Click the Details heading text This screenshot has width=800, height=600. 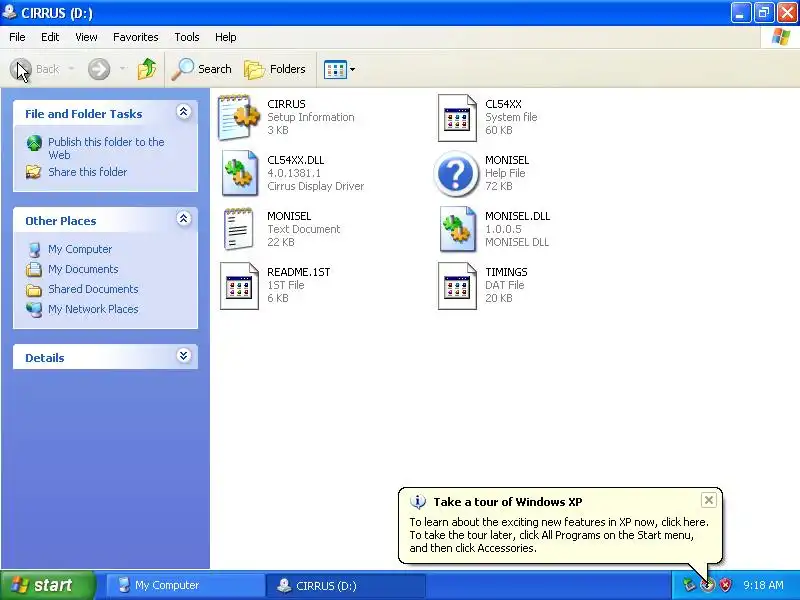pyautogui.click(x=45, y=358)
